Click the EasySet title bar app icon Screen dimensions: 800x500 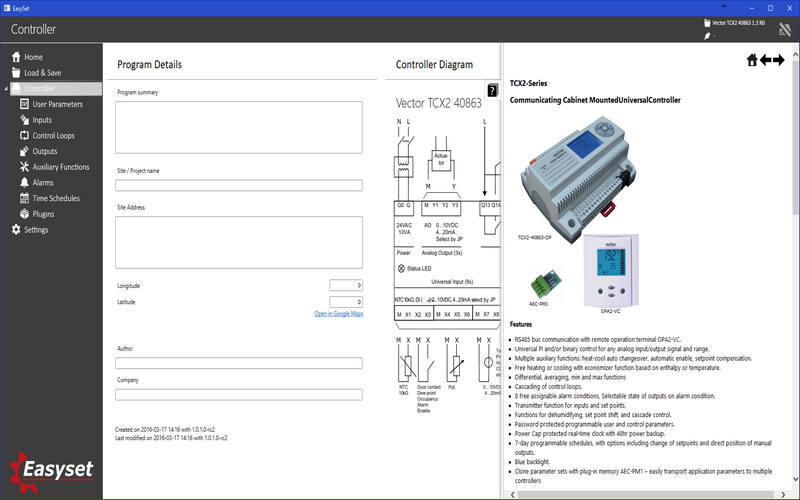pos(7,8)
